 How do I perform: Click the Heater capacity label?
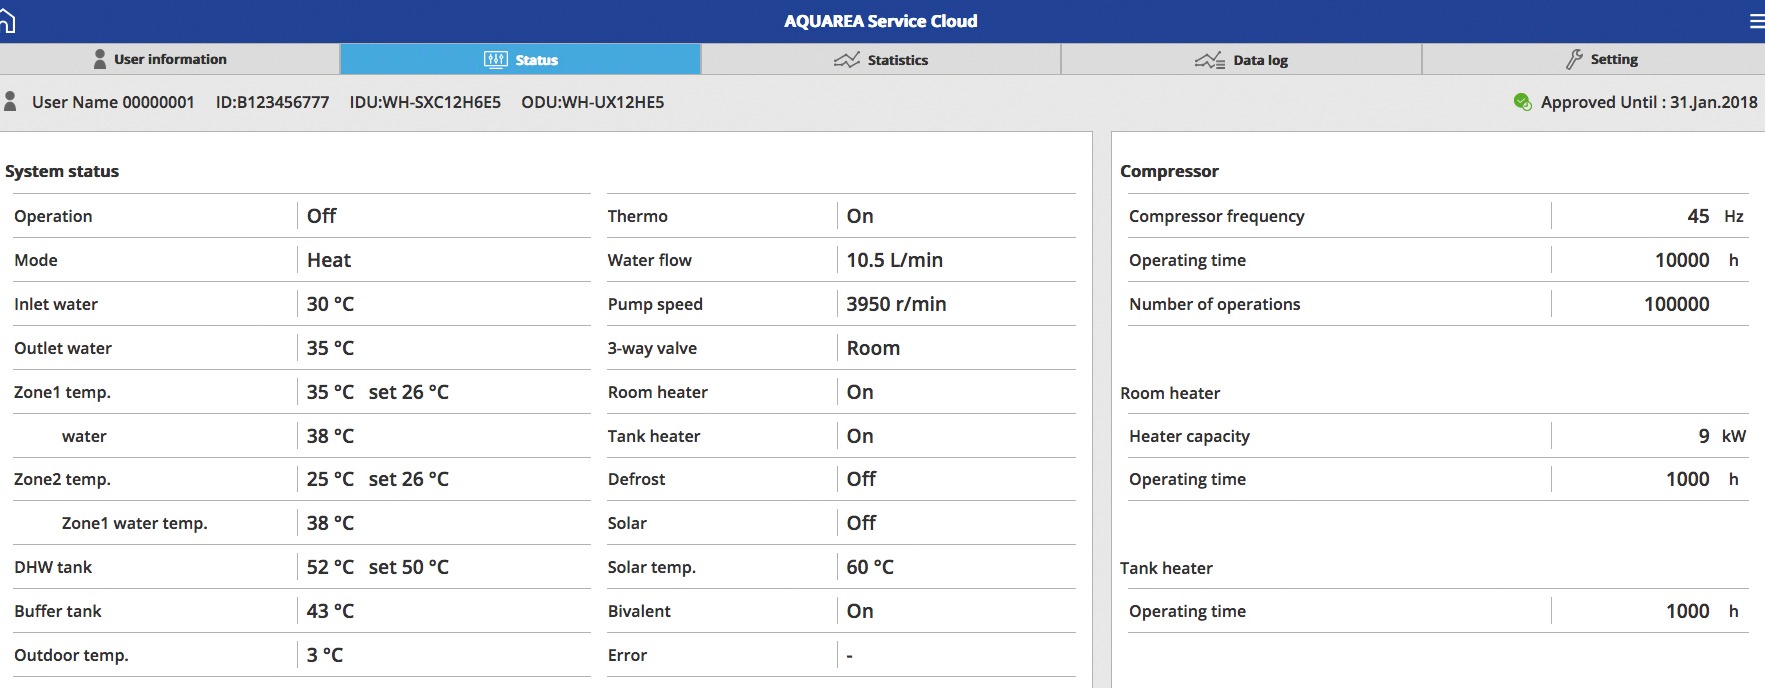(x=1189, y=436)
